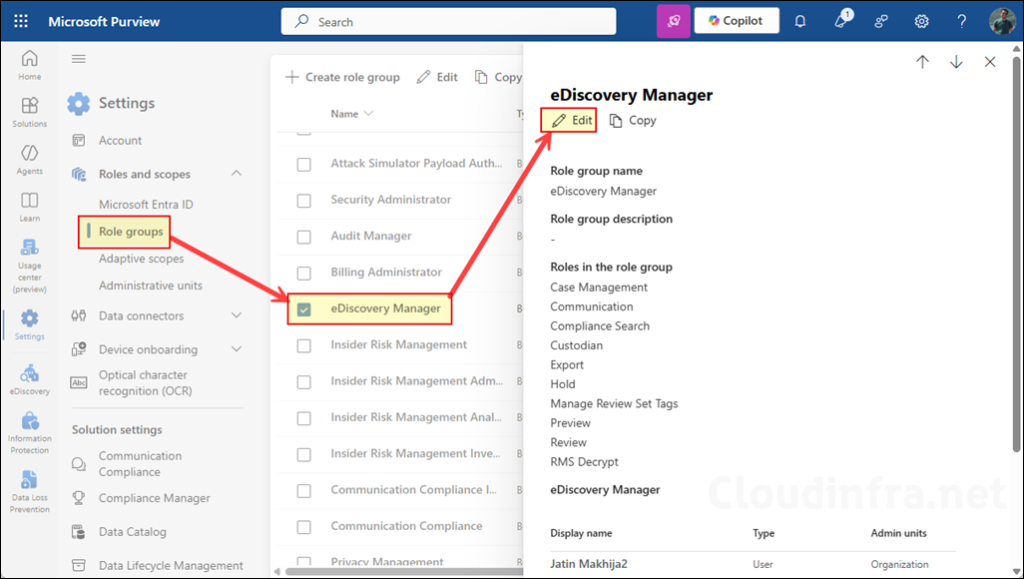
Task: Launch Copilot from the top bar
Action: 736,20
